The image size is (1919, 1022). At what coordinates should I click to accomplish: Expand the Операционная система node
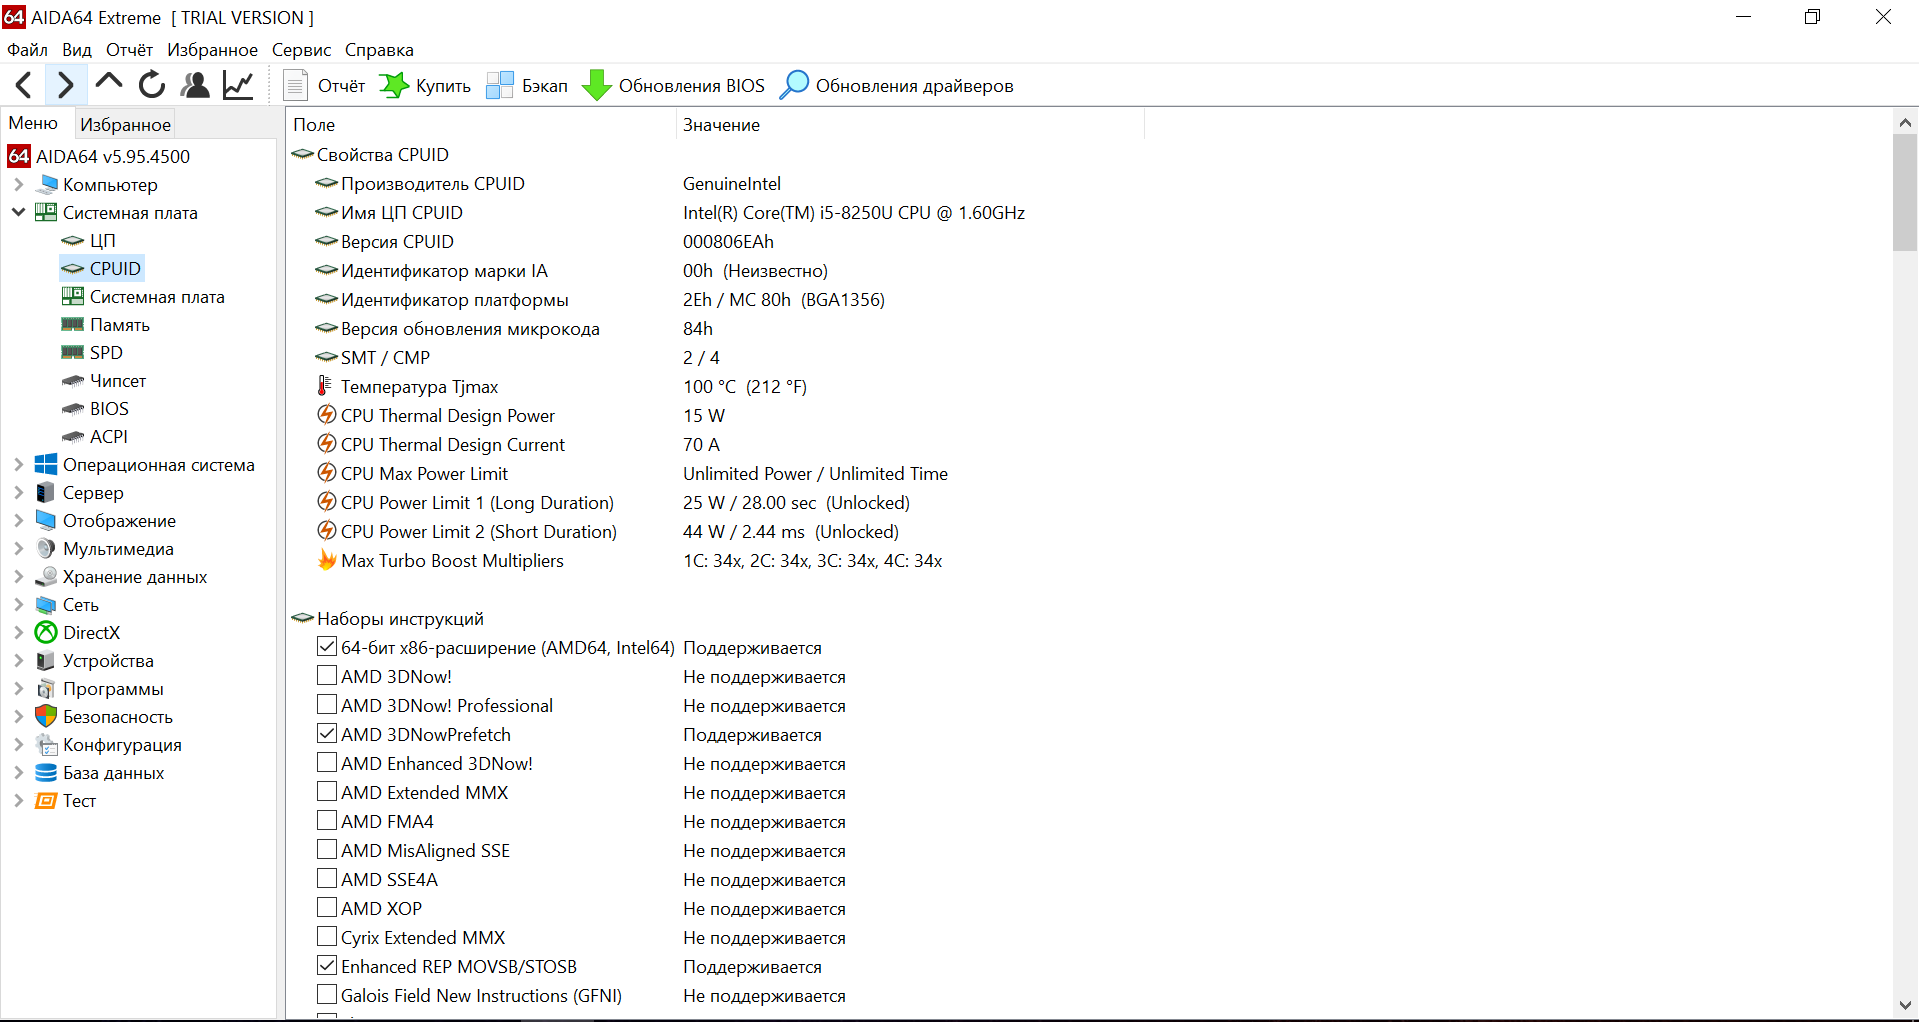[x=18, y=465]
